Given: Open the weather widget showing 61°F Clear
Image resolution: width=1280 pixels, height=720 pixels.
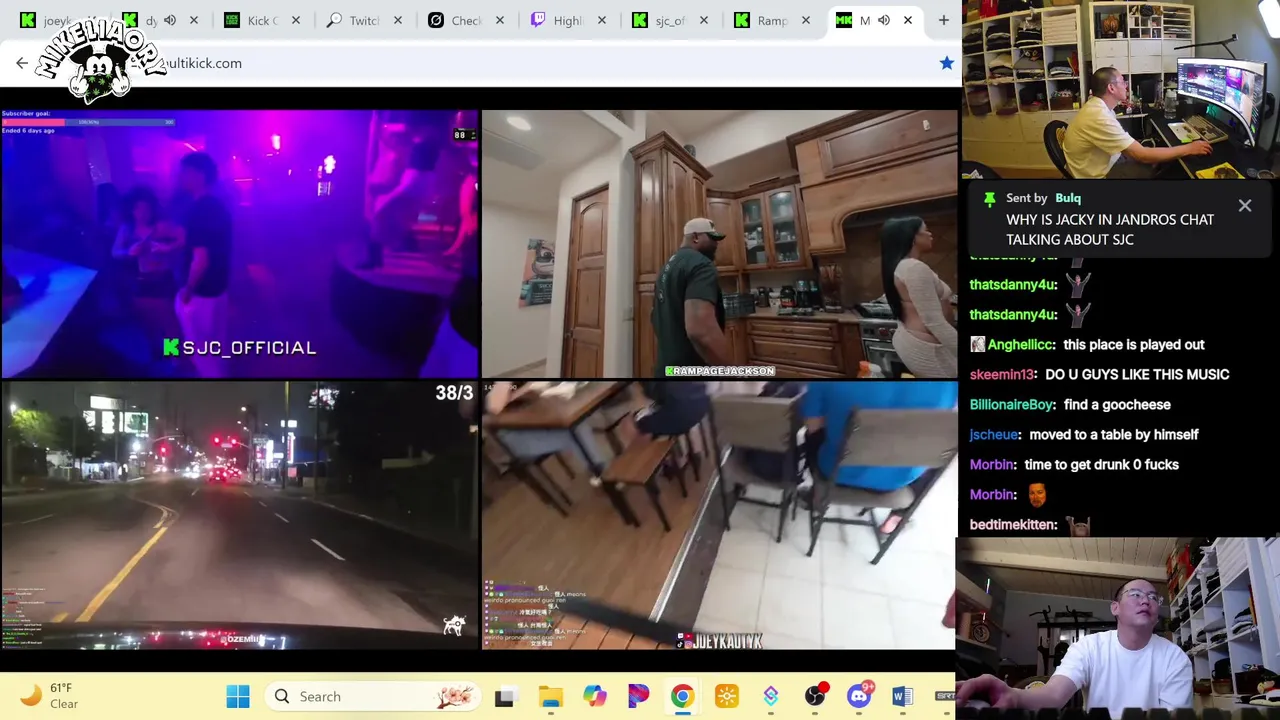Looking at the screenshot, I should 50,696.
